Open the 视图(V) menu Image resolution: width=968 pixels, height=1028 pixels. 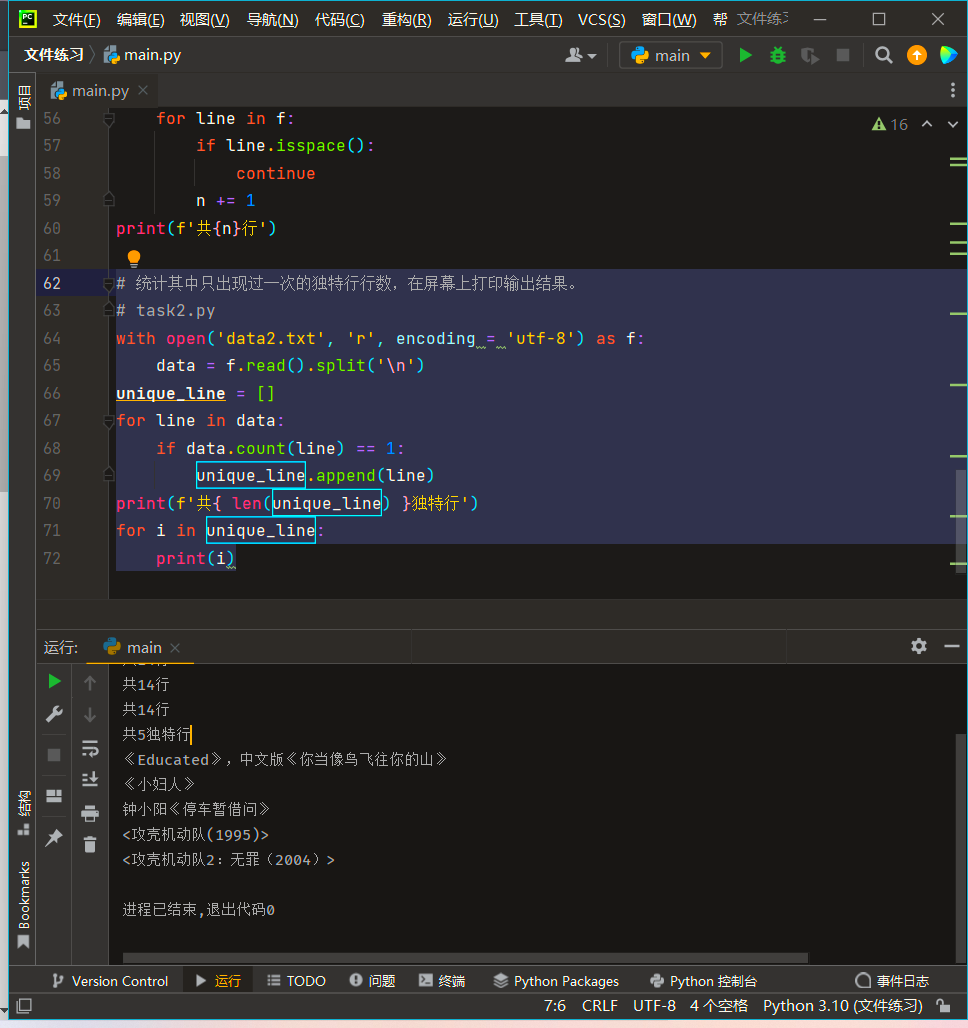pyautogui.click(x=205, y=20)
